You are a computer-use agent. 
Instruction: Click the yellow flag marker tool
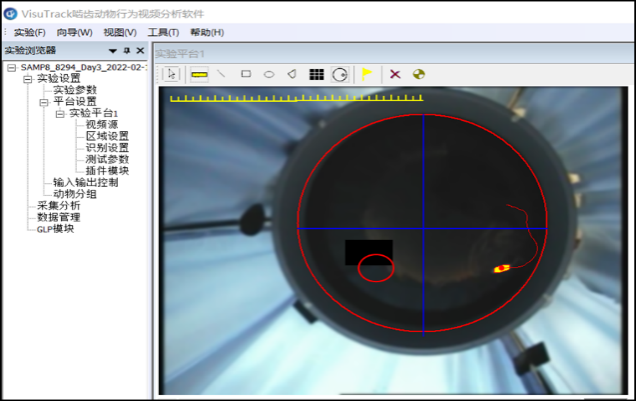[367, 74]
